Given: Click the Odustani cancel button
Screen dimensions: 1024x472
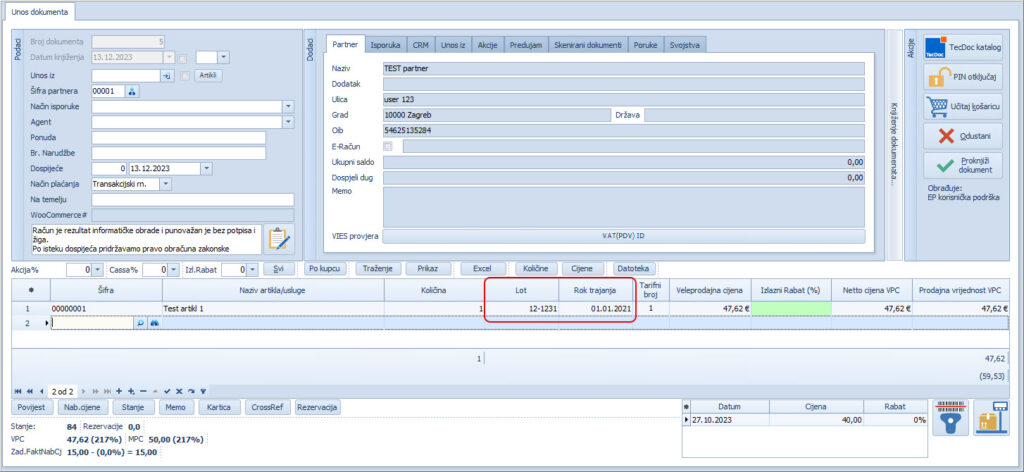Looking at the screenshot, I should 963,136.
